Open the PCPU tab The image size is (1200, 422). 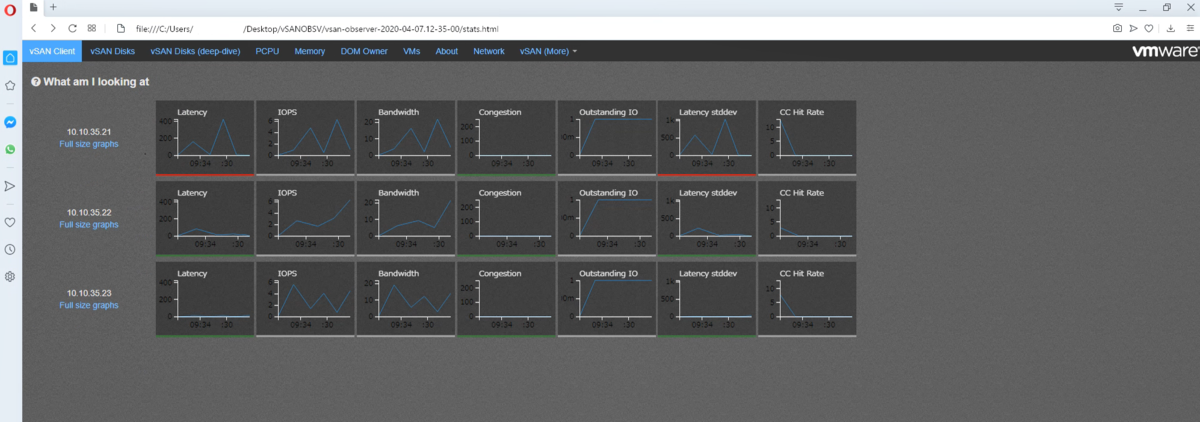coord(267,51)
